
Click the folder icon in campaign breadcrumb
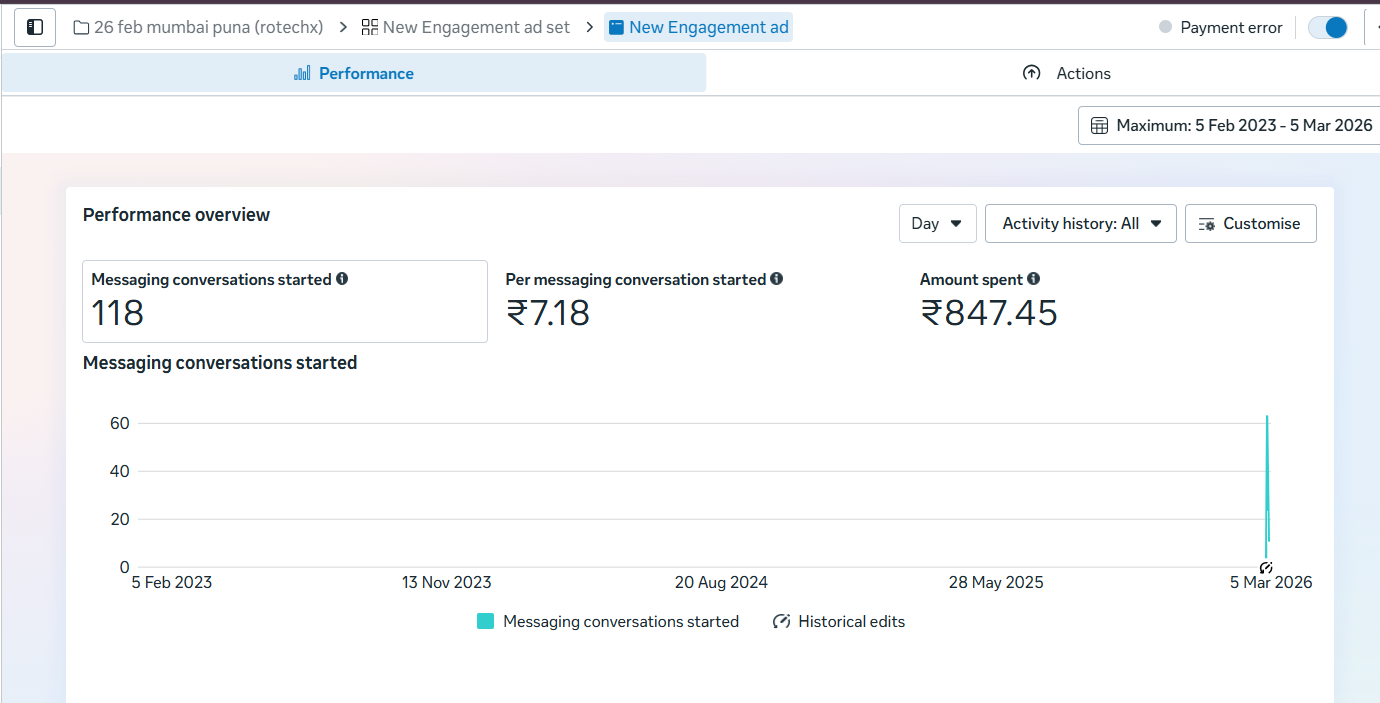click(x=81, y=27)
